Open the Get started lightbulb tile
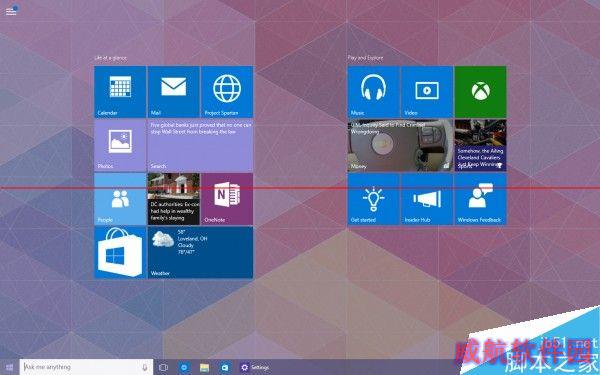This screenshot has height=375, width=600. (x=373, y=199)
